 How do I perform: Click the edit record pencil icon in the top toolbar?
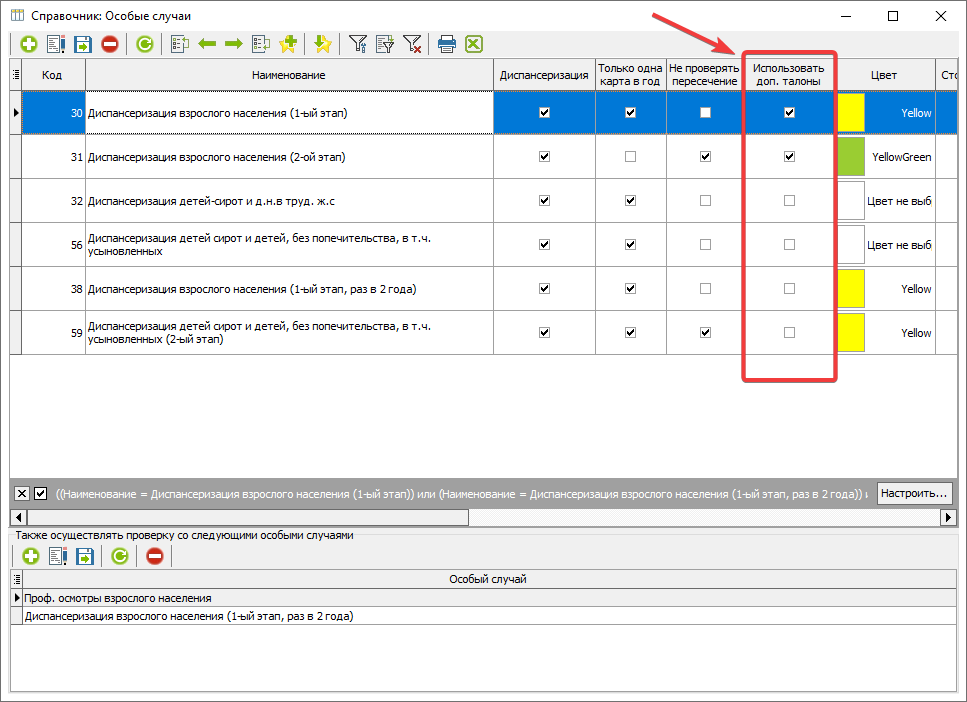pos(56,44)
